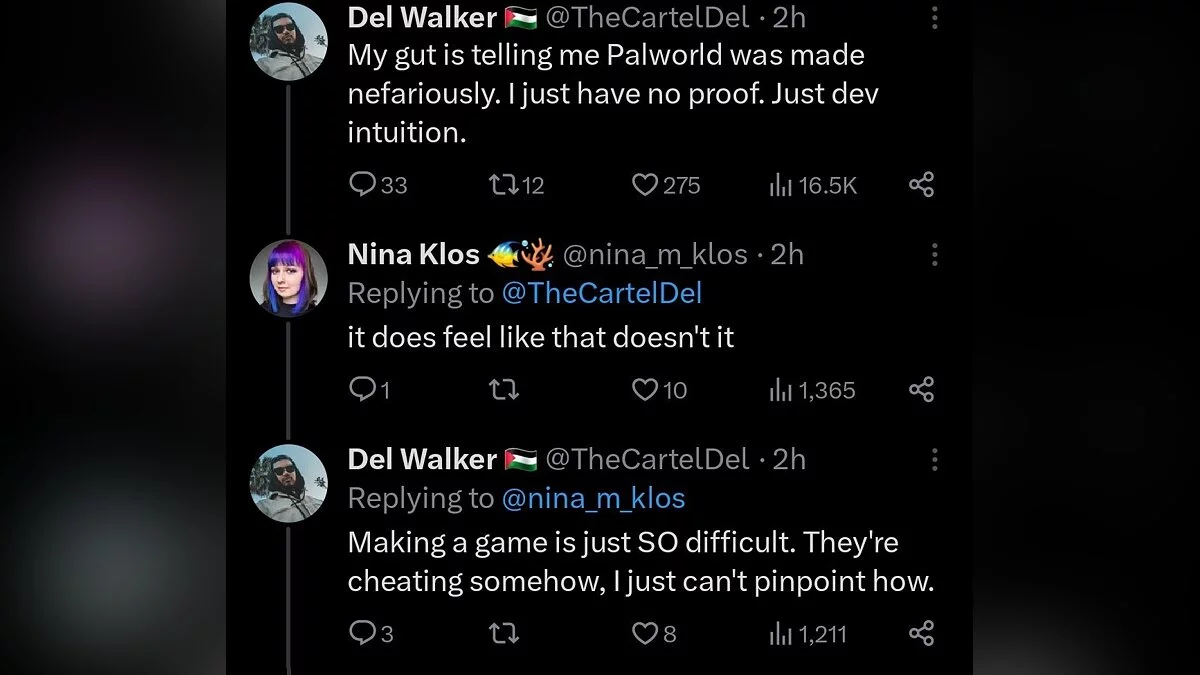The image size is (1200, 675).
Task: Like the tweet with 275 likes
Action: [646, 185]
